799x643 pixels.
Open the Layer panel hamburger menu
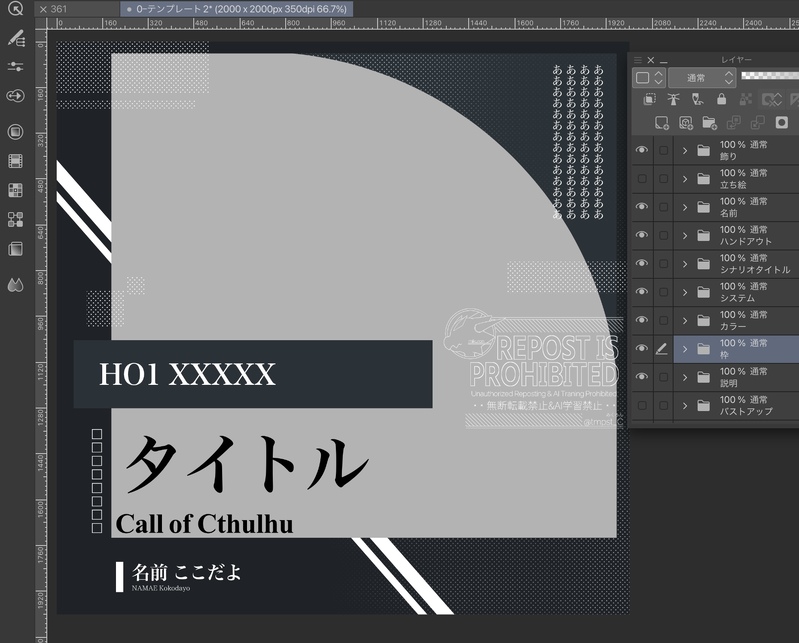click(638, 60)
